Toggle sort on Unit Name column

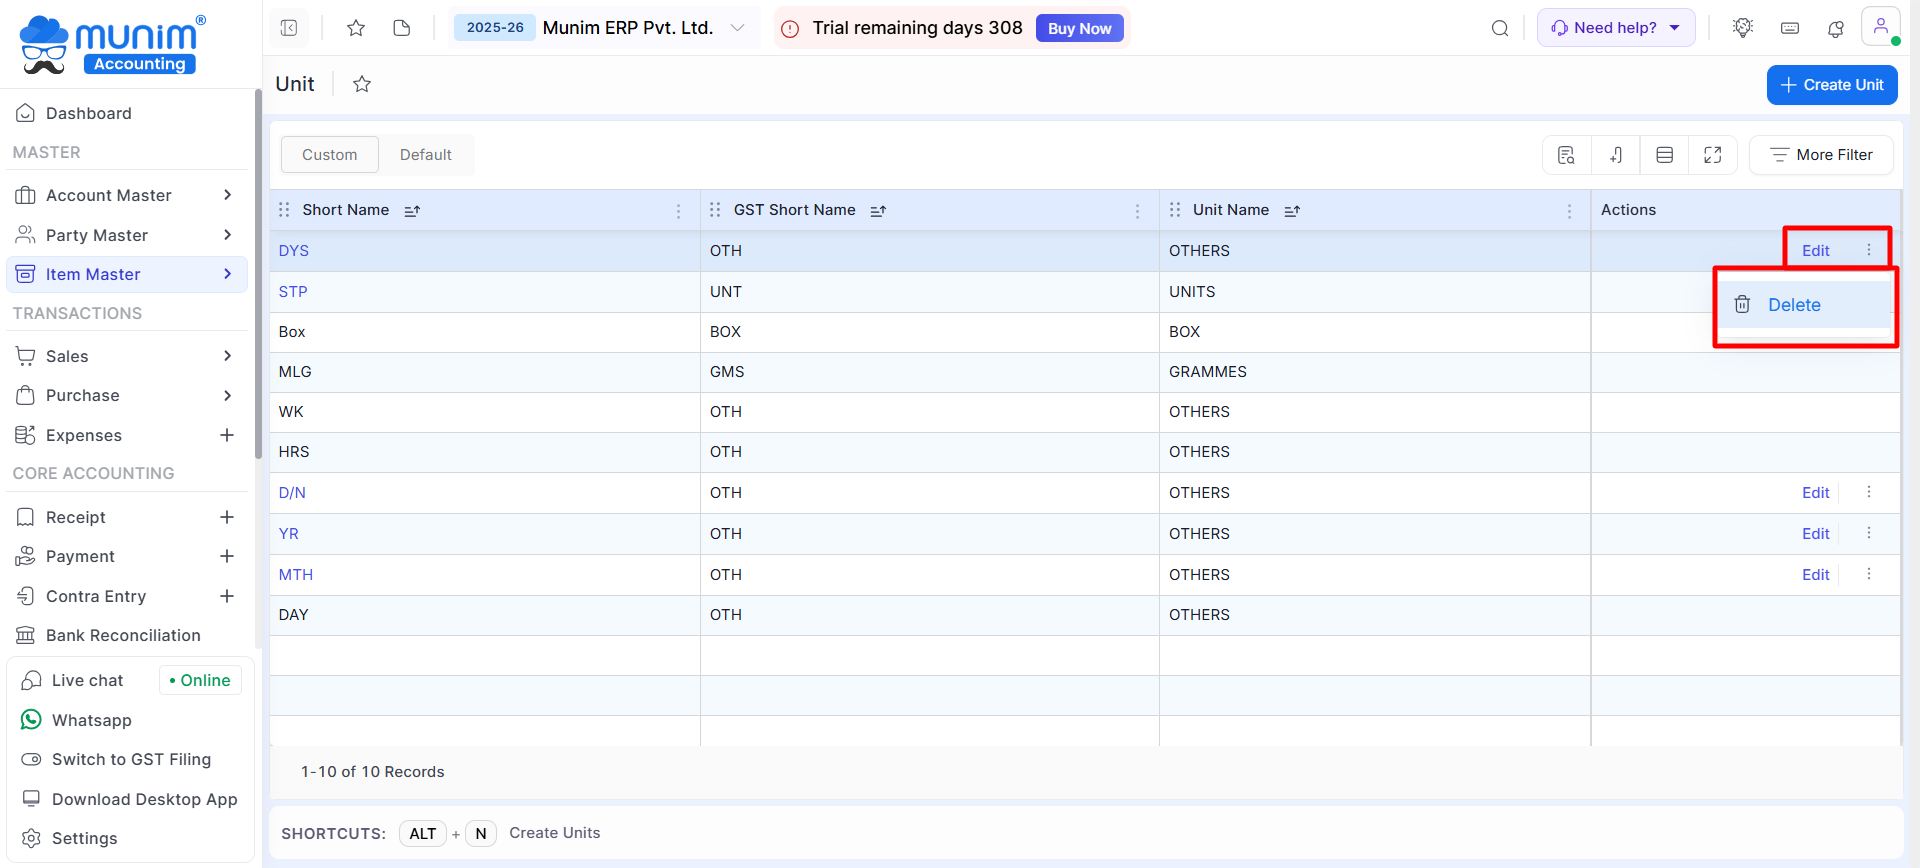1292,211
